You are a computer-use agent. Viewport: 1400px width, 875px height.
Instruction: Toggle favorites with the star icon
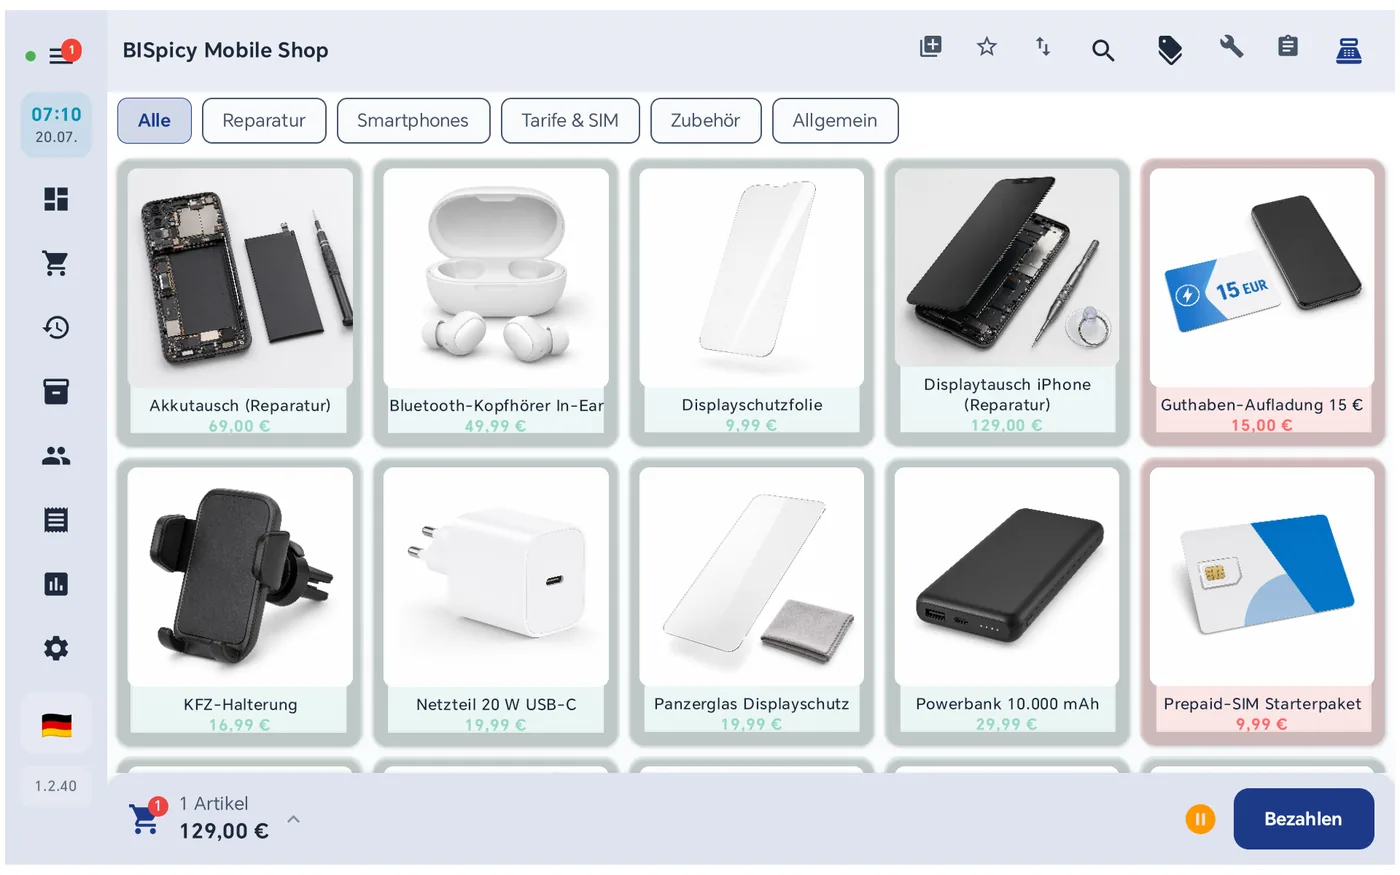click(x=987, y=46)
